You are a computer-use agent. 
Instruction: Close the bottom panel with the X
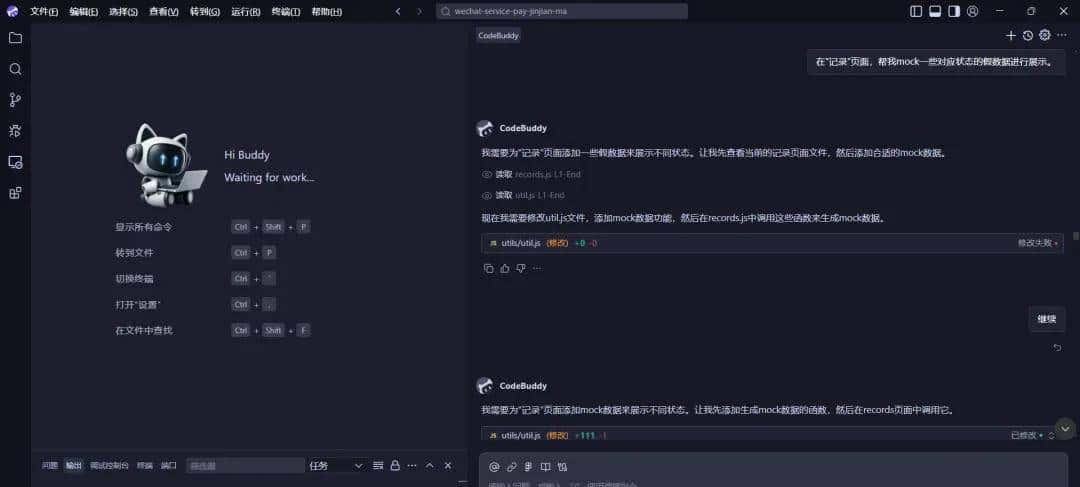point(448,466)
